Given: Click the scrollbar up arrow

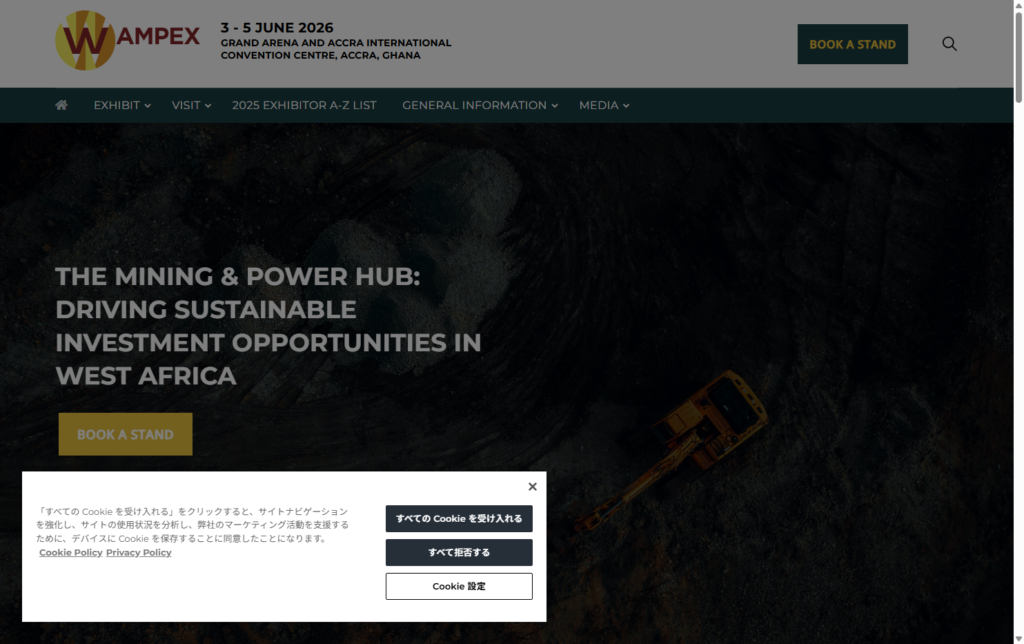Looking at the screenshot, I should (1018, 6).
